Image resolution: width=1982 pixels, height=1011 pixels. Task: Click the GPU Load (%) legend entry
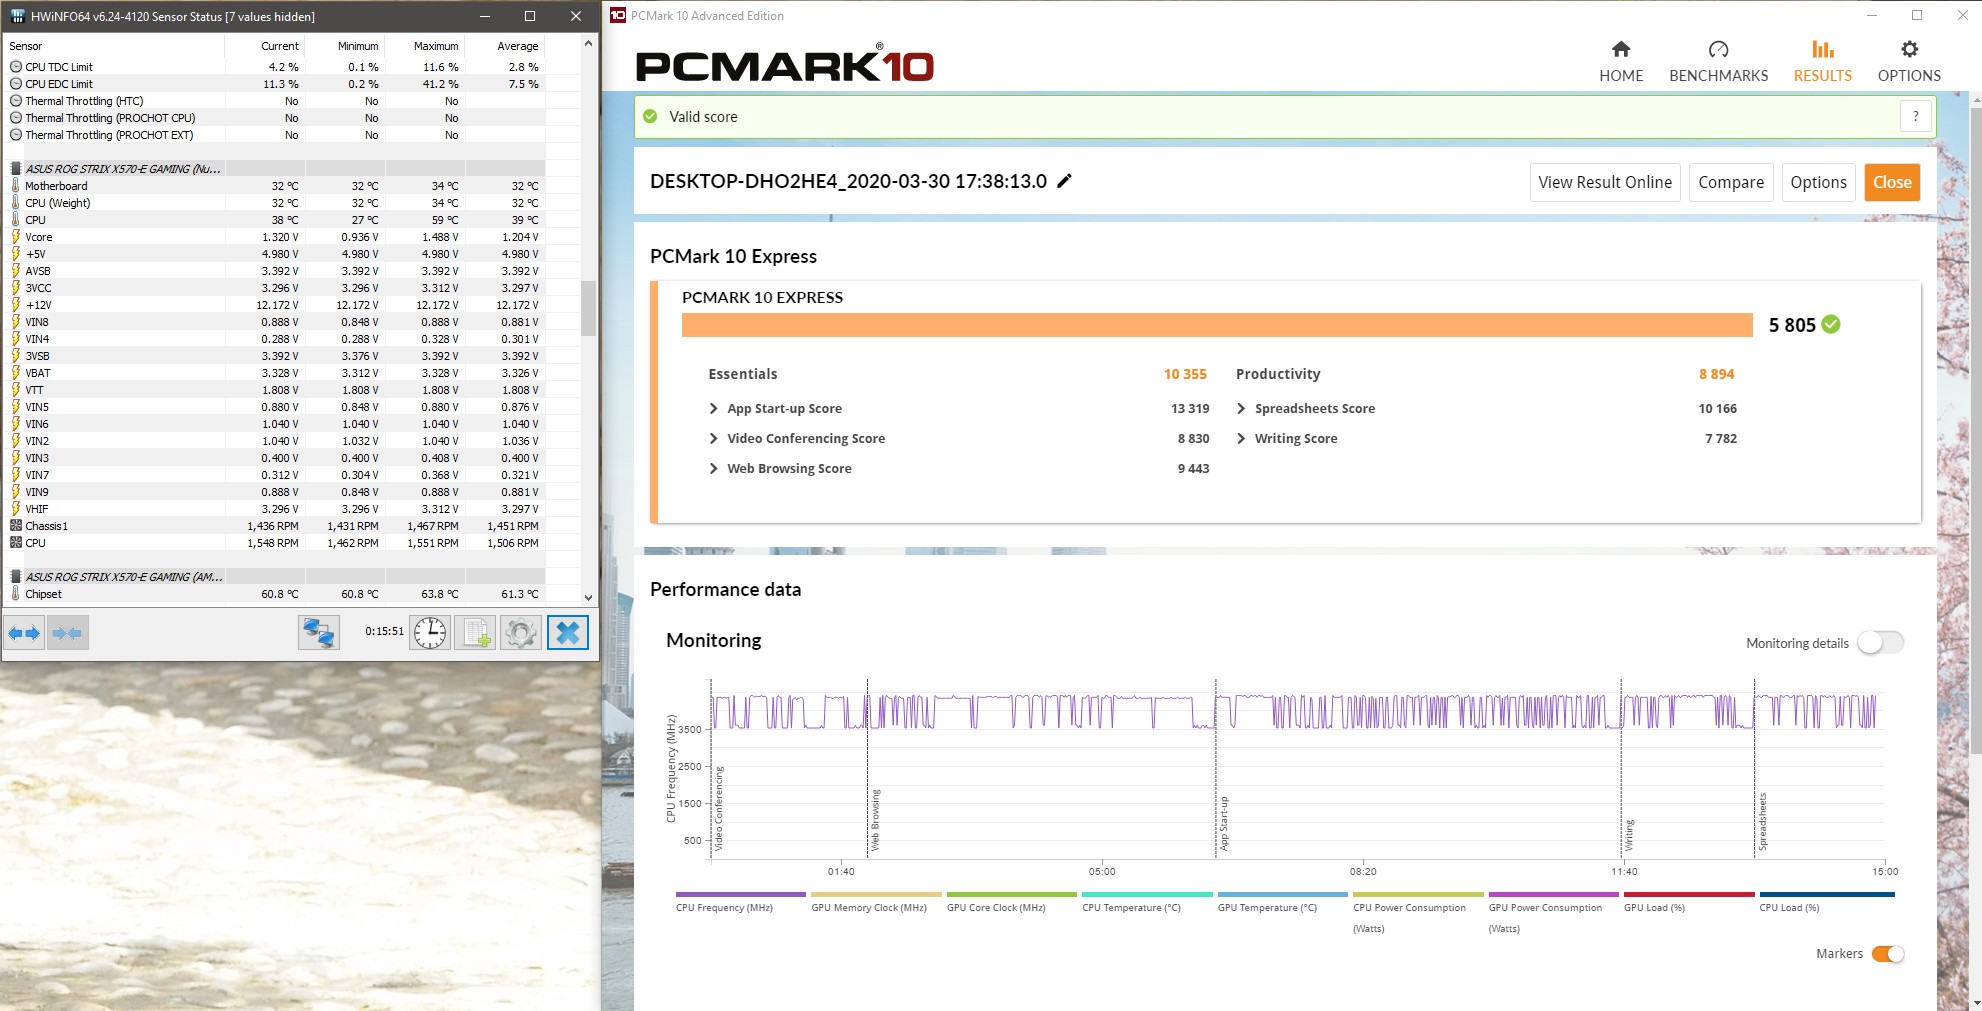tap(1654, 908)
